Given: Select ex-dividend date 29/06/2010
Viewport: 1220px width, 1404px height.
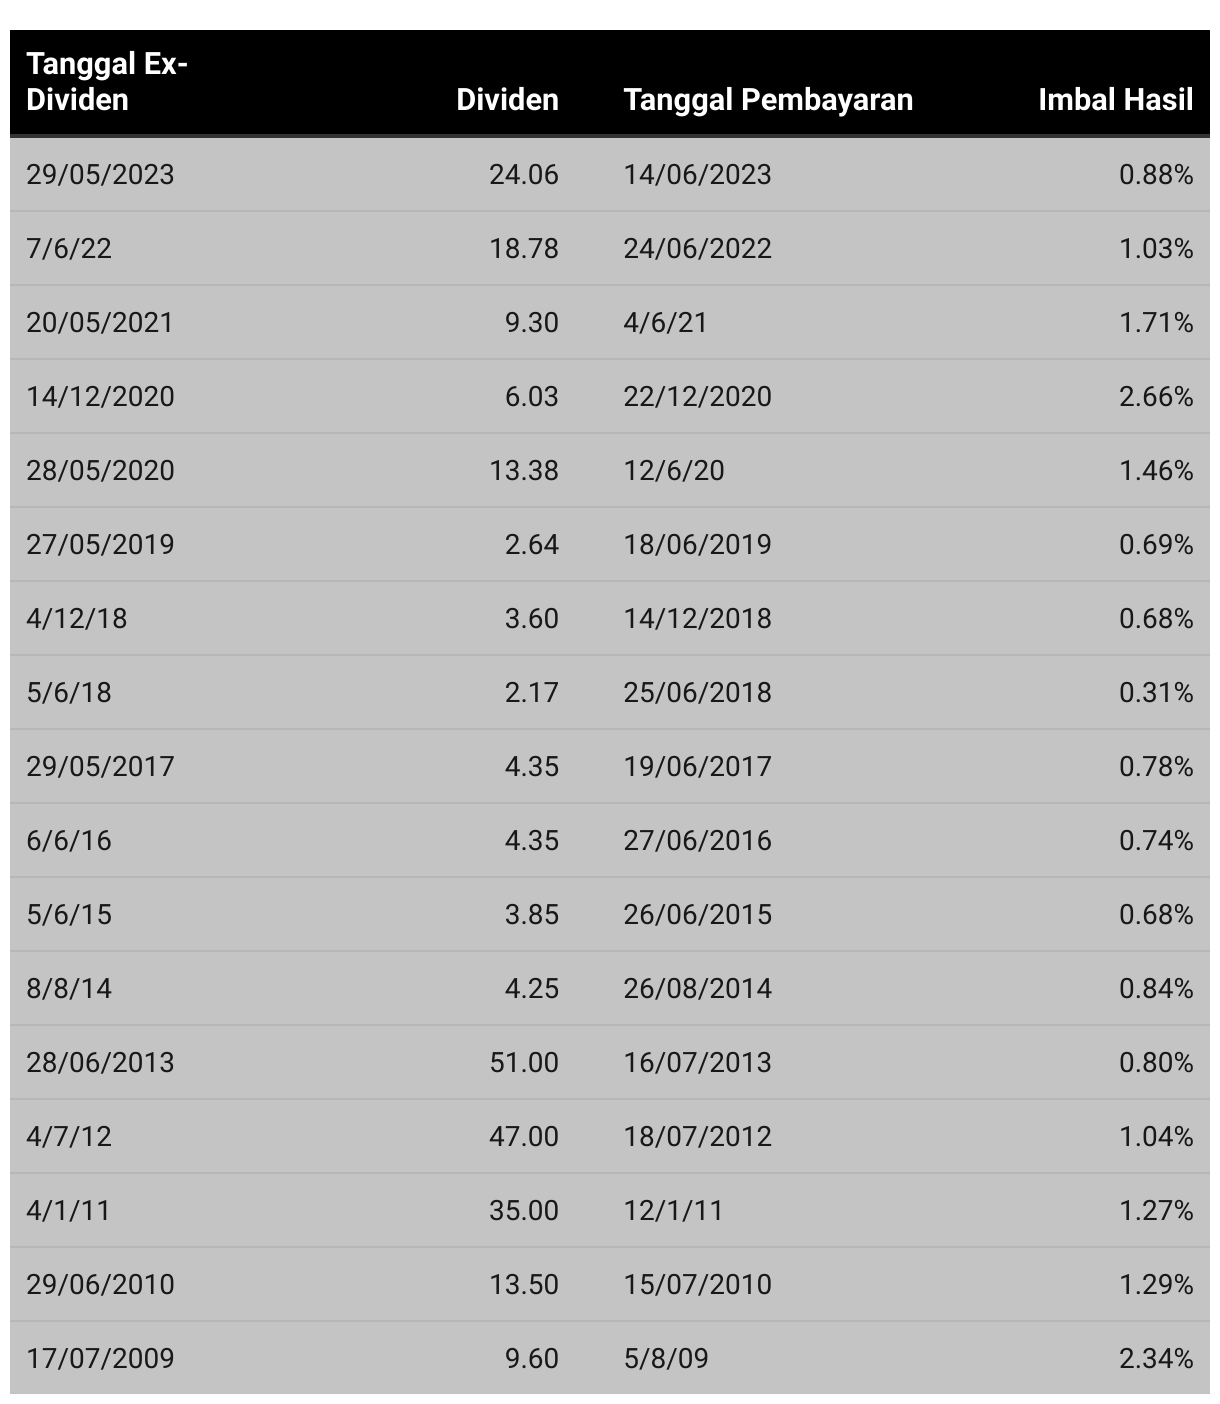Looking at the screenshot, I should (x=100, y=1285).
